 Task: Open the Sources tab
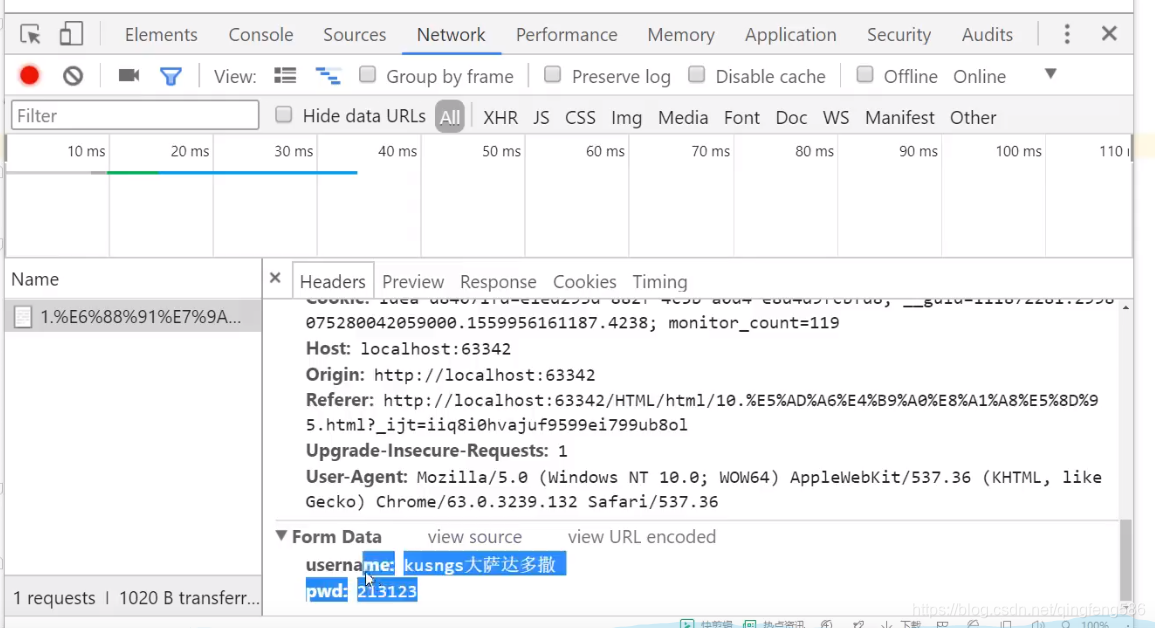354,35
